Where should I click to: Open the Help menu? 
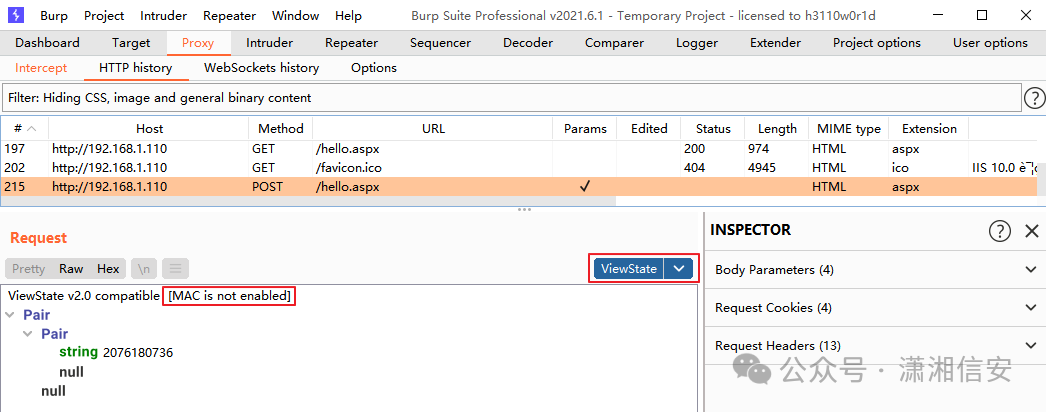348,15
